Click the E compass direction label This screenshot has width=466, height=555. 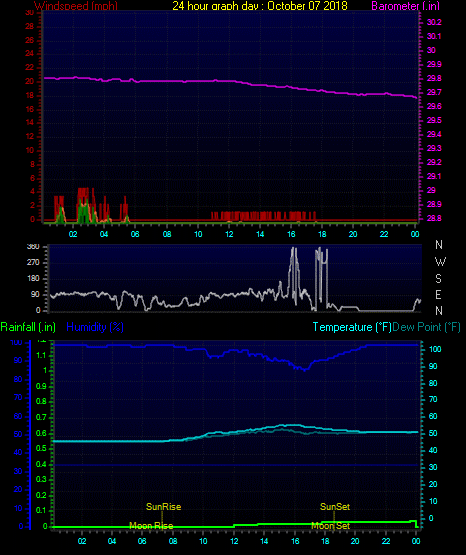pyautogui.click(x=438, y=294)
